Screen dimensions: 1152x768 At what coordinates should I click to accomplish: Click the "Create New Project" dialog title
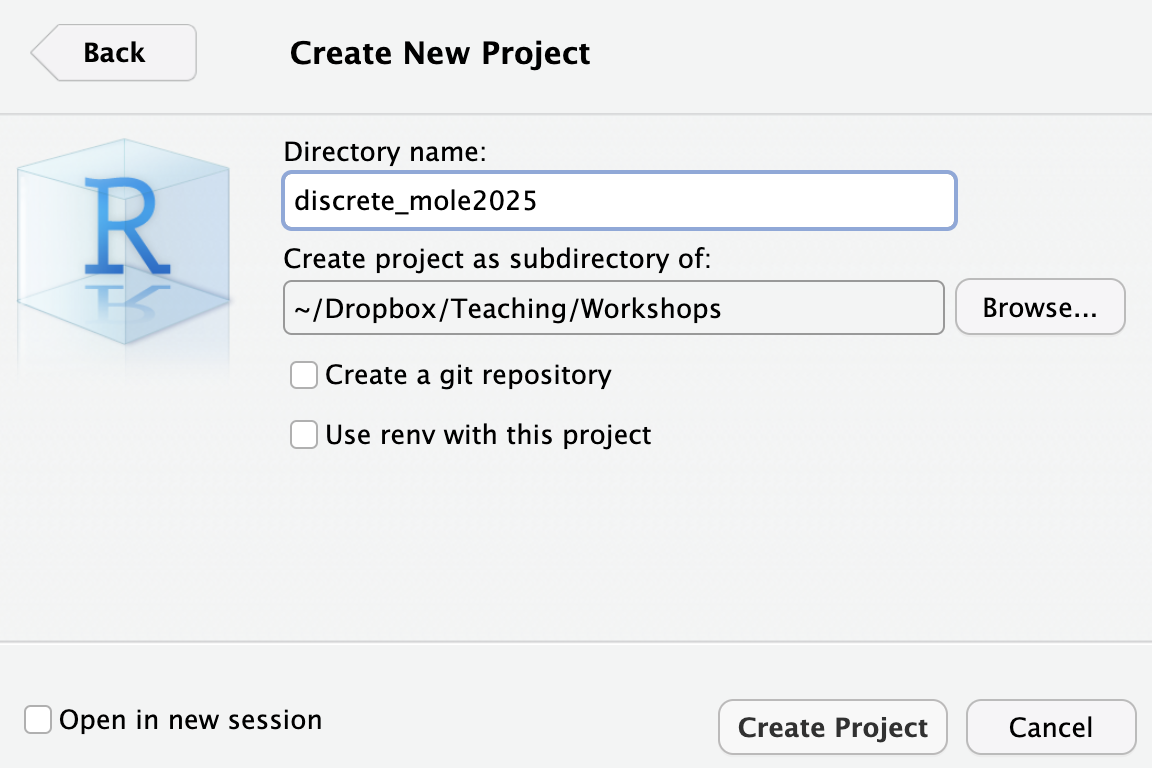coord(440,53)
